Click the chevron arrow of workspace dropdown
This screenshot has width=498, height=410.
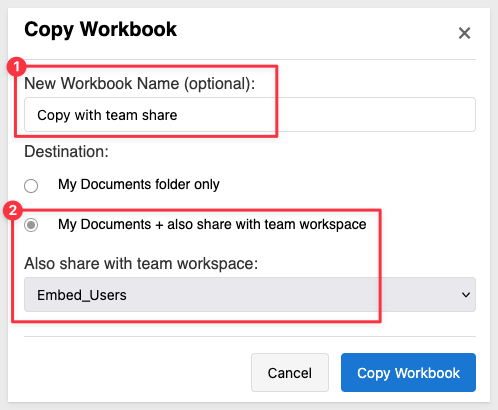tap(466, 295)
